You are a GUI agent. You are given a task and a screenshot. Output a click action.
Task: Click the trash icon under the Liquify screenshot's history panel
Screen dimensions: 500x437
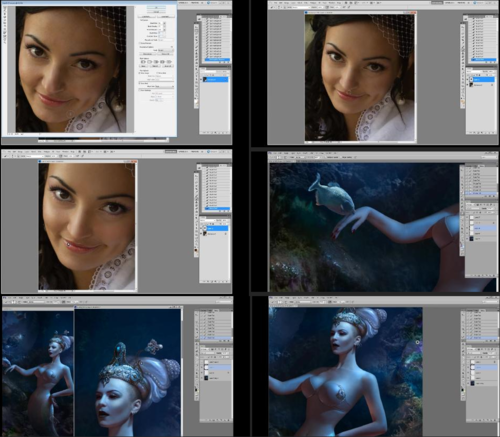(228, 62)
